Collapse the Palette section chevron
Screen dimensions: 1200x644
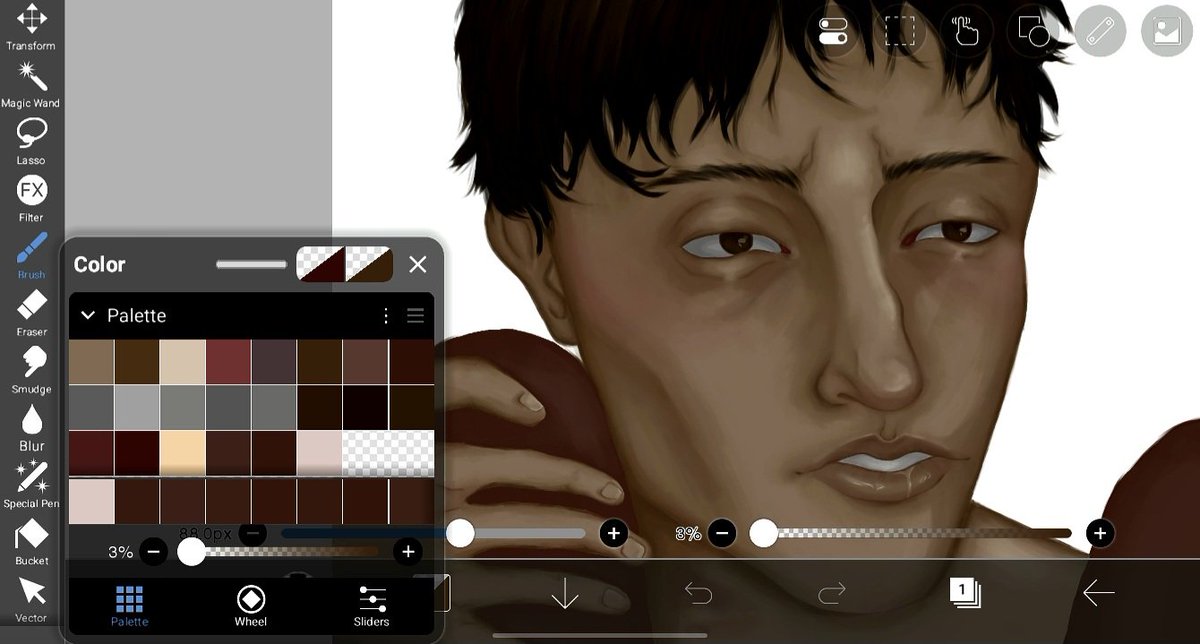click(x=88, y=315)
